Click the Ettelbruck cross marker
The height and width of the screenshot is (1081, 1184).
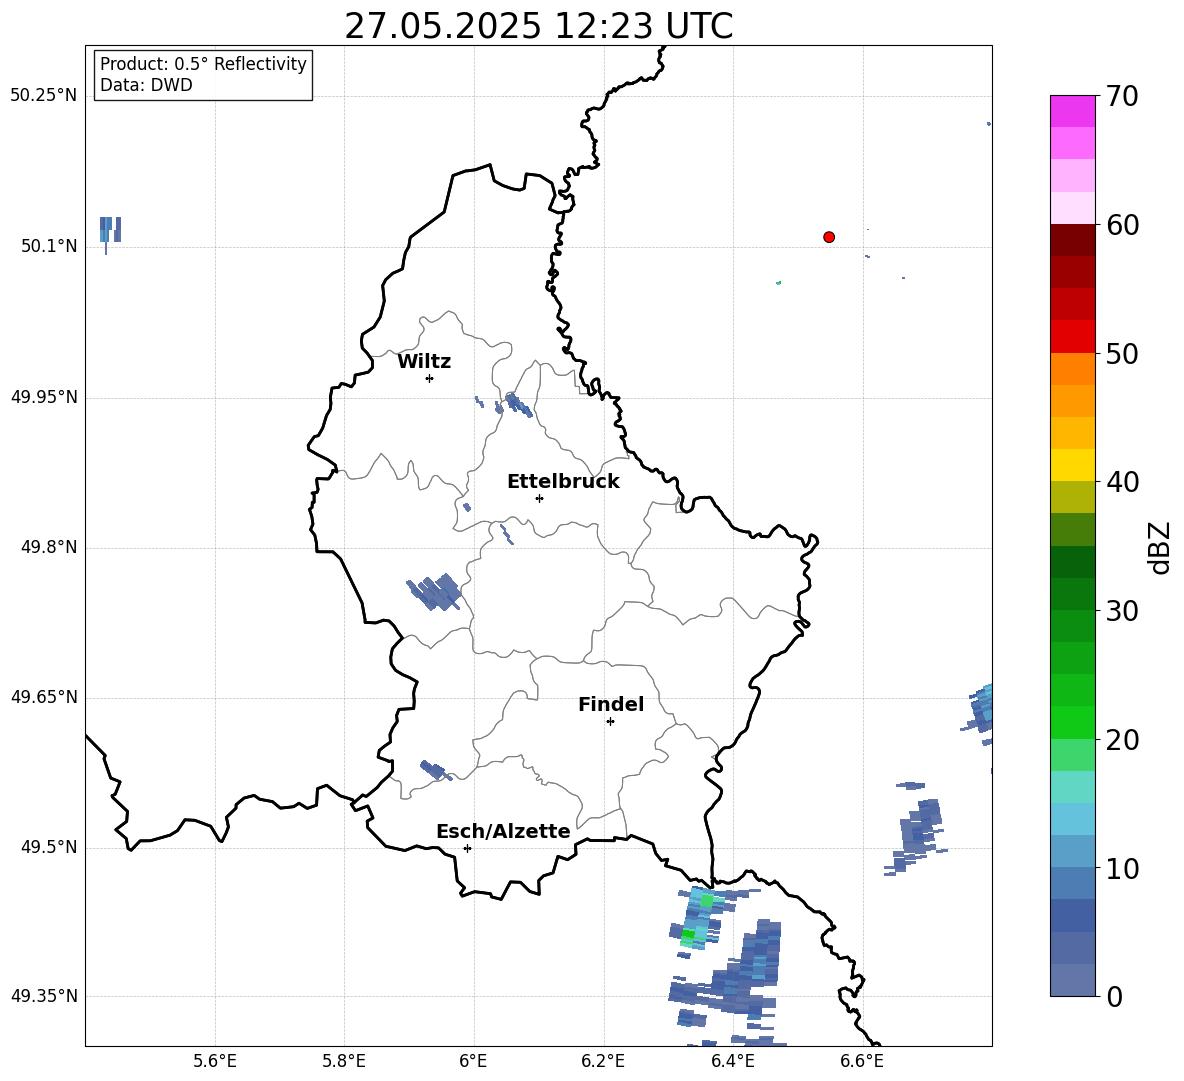539,498
